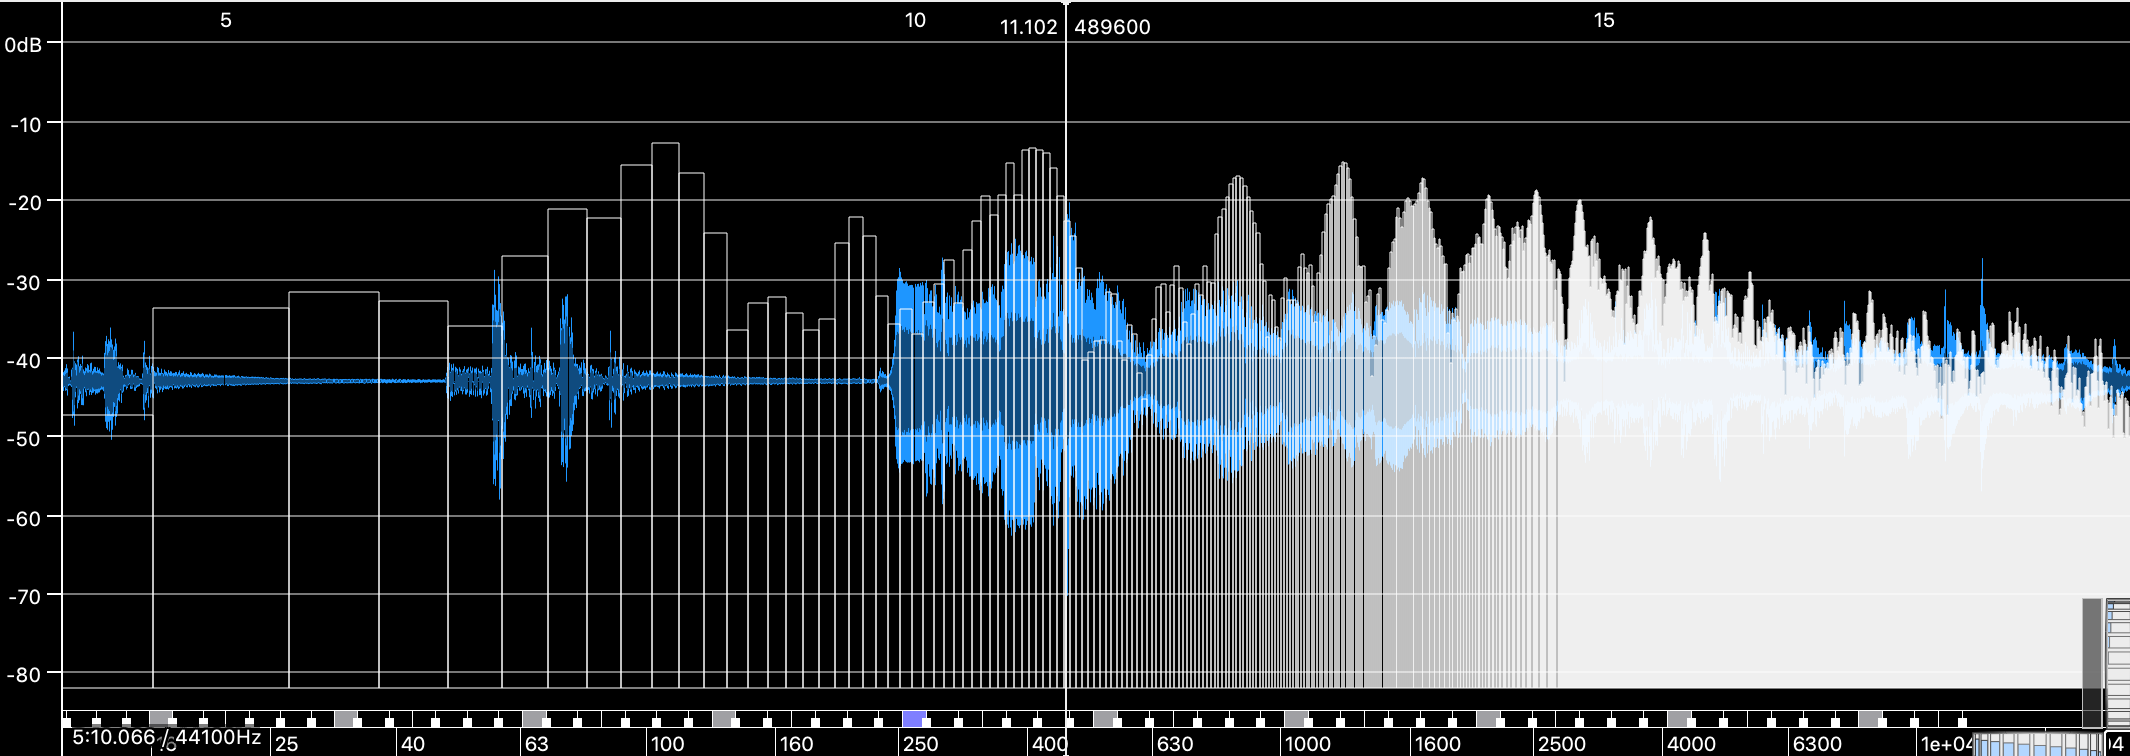
Task: Click the 160 frequency label
Action: [x=796, y=744]
